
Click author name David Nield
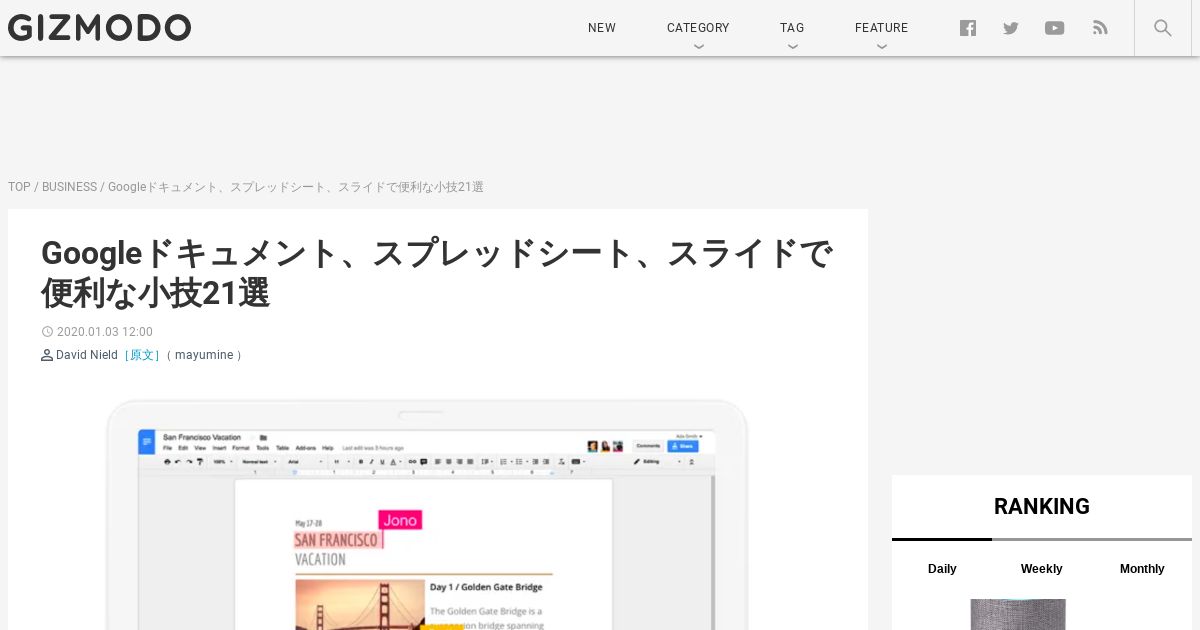pos(87,355)
